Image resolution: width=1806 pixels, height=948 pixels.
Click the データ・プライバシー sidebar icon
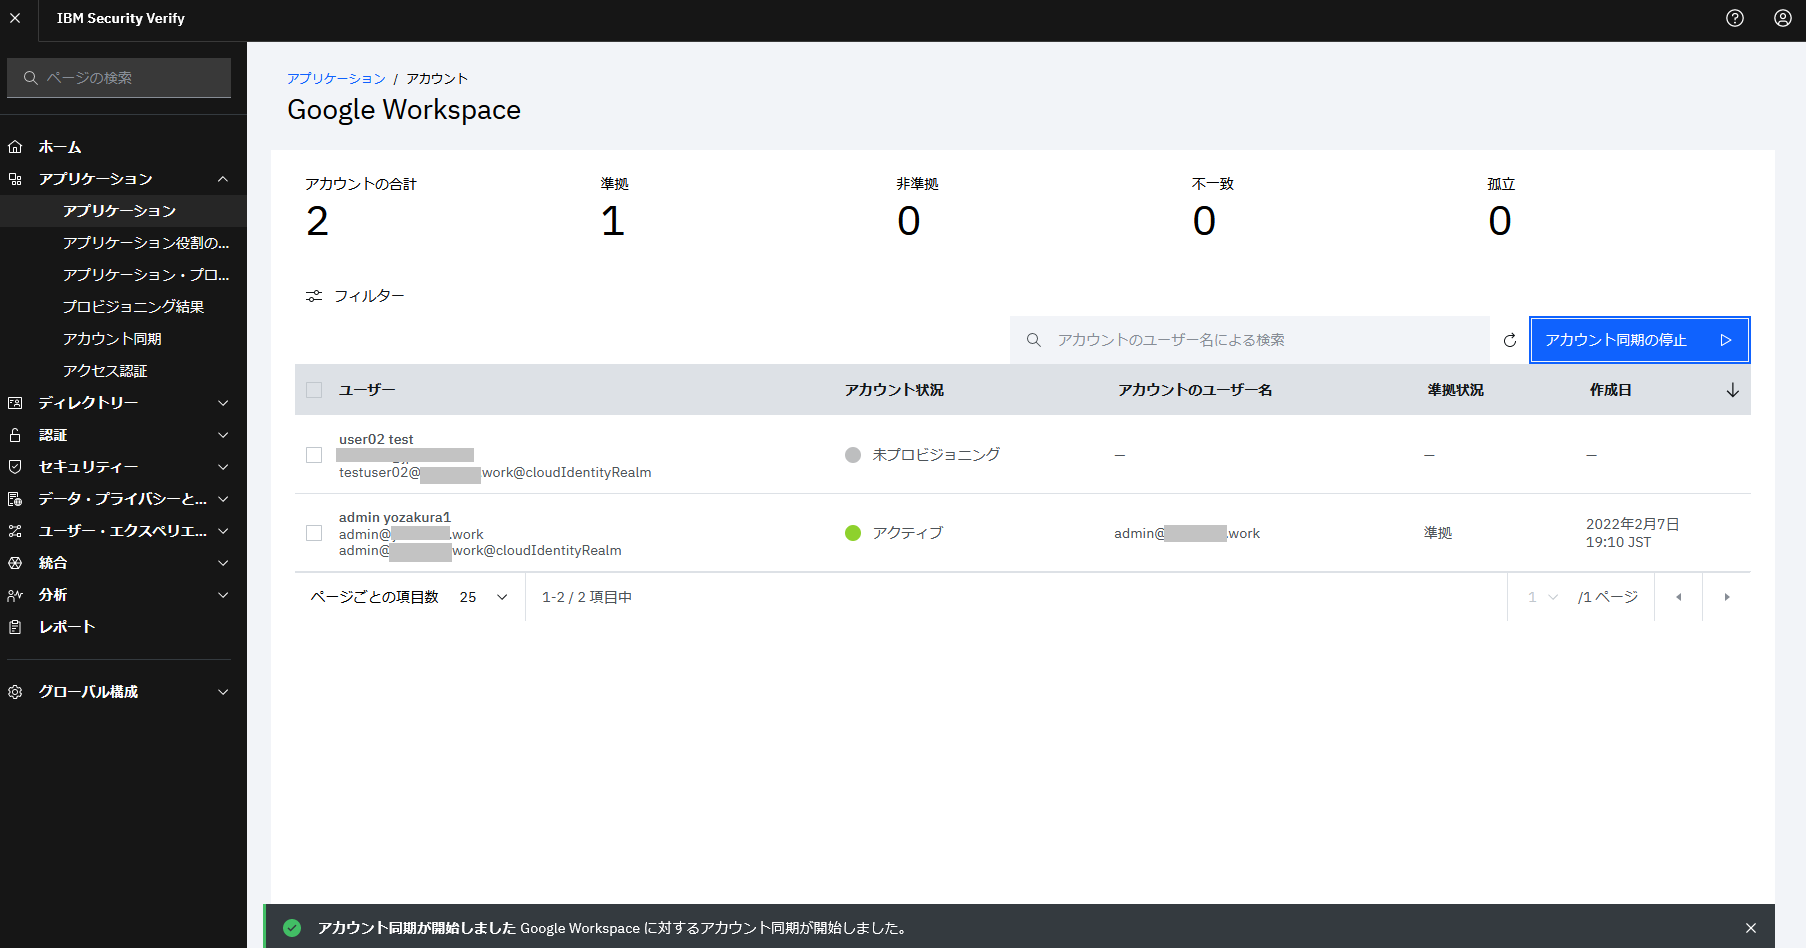click(15, 499)
